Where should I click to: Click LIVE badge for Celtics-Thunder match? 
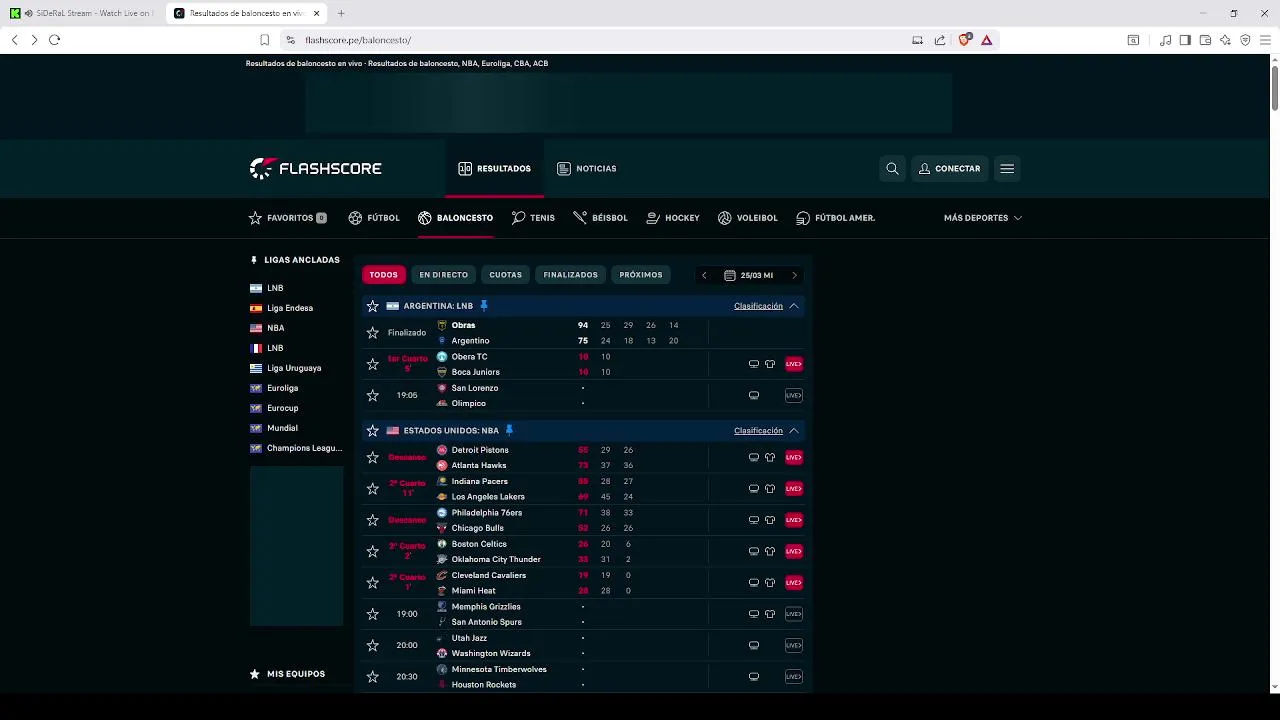point(794,552)
